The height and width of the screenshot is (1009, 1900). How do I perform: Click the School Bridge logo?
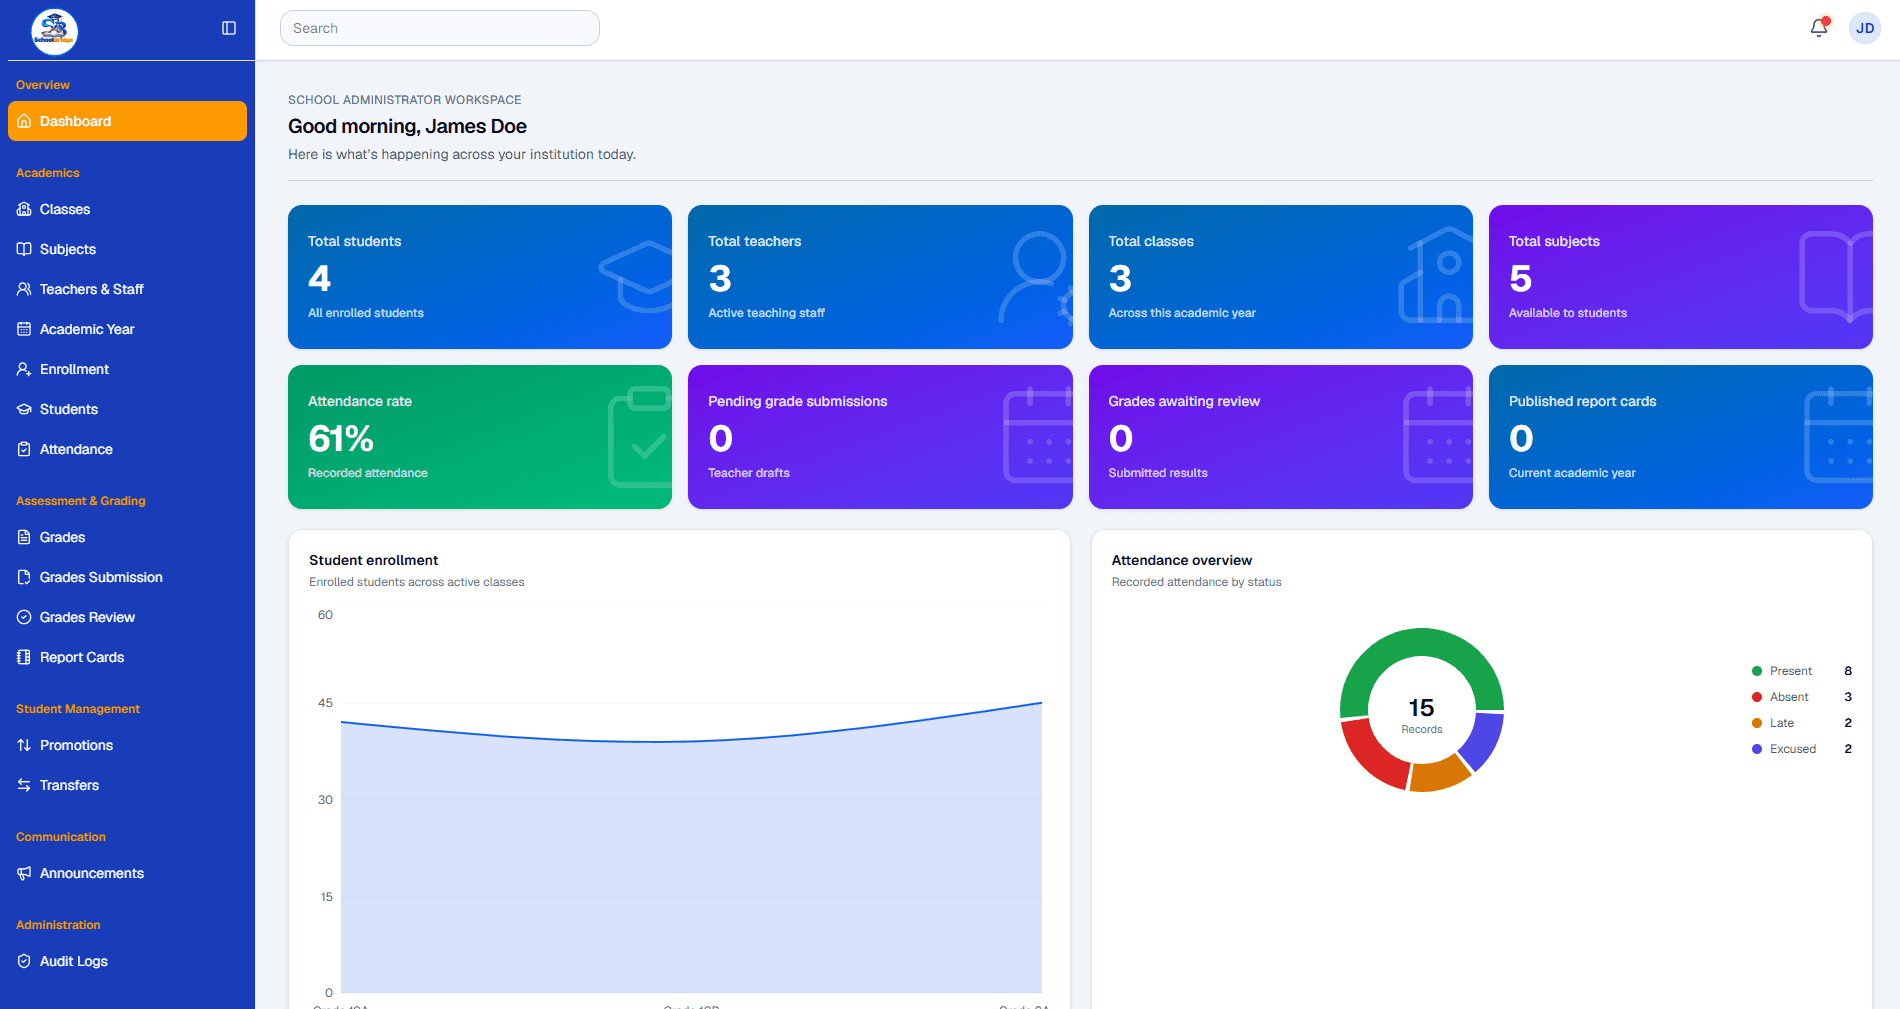click(x=55, y=31)
